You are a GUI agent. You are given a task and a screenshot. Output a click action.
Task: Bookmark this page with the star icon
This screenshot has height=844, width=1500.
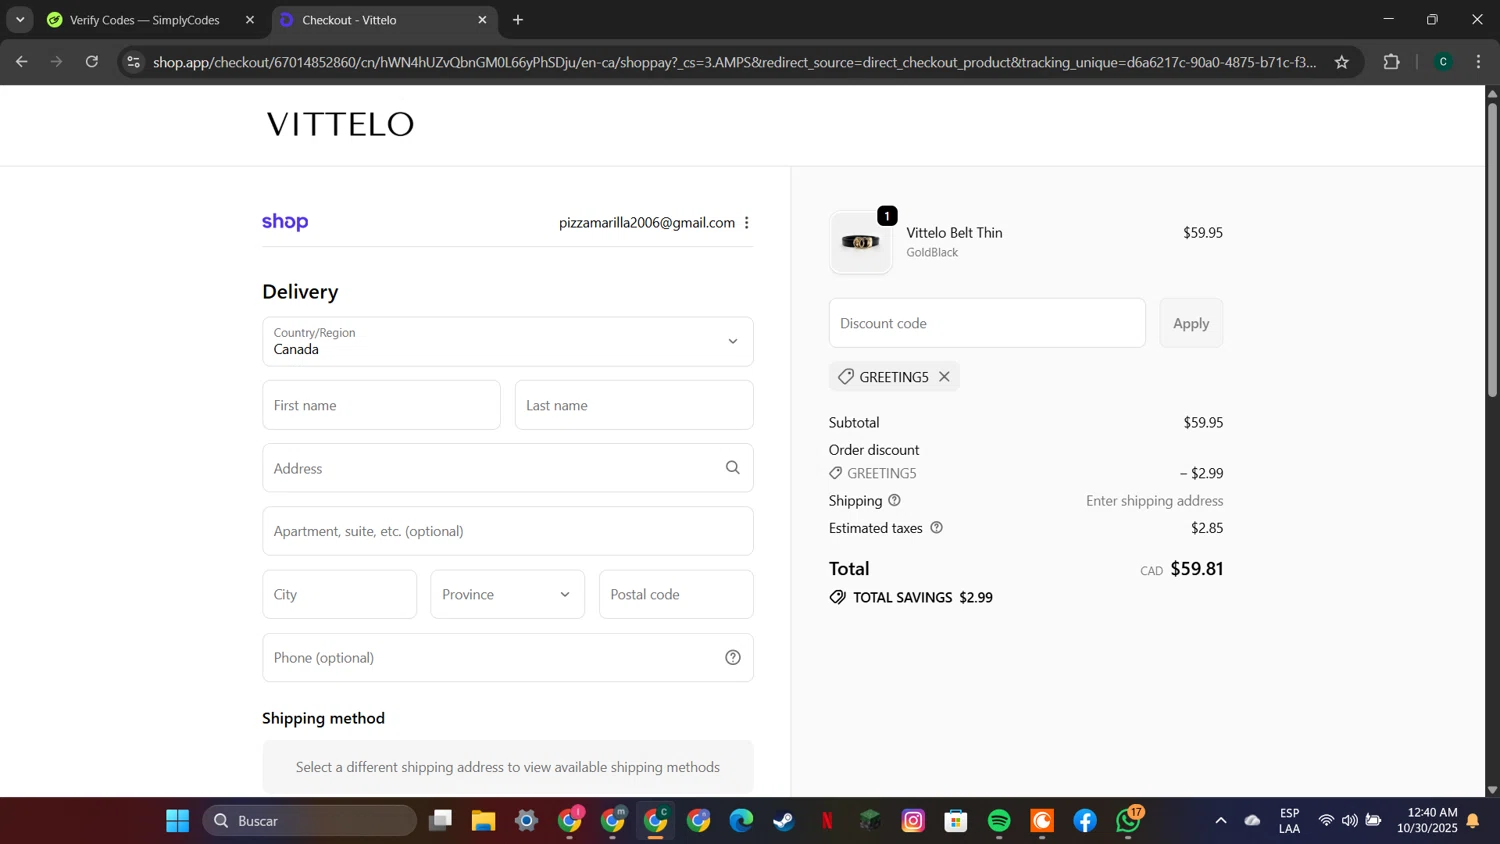pyautogui.click(x=1342, y=62)
